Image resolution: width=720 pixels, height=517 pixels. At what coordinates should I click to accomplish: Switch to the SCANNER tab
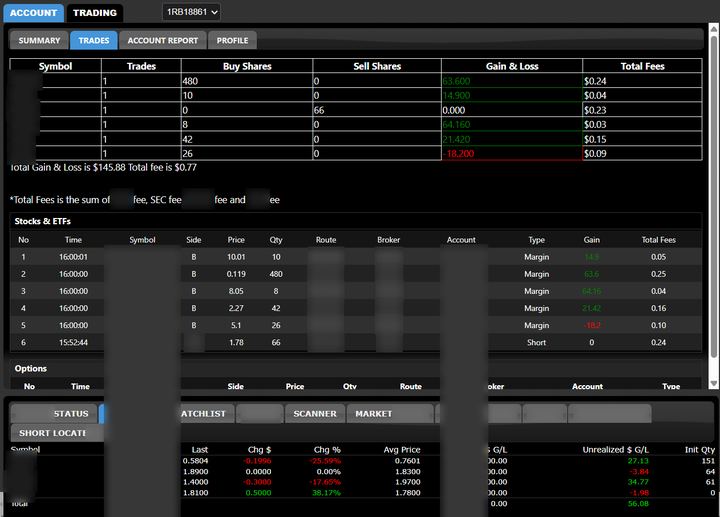315,414
